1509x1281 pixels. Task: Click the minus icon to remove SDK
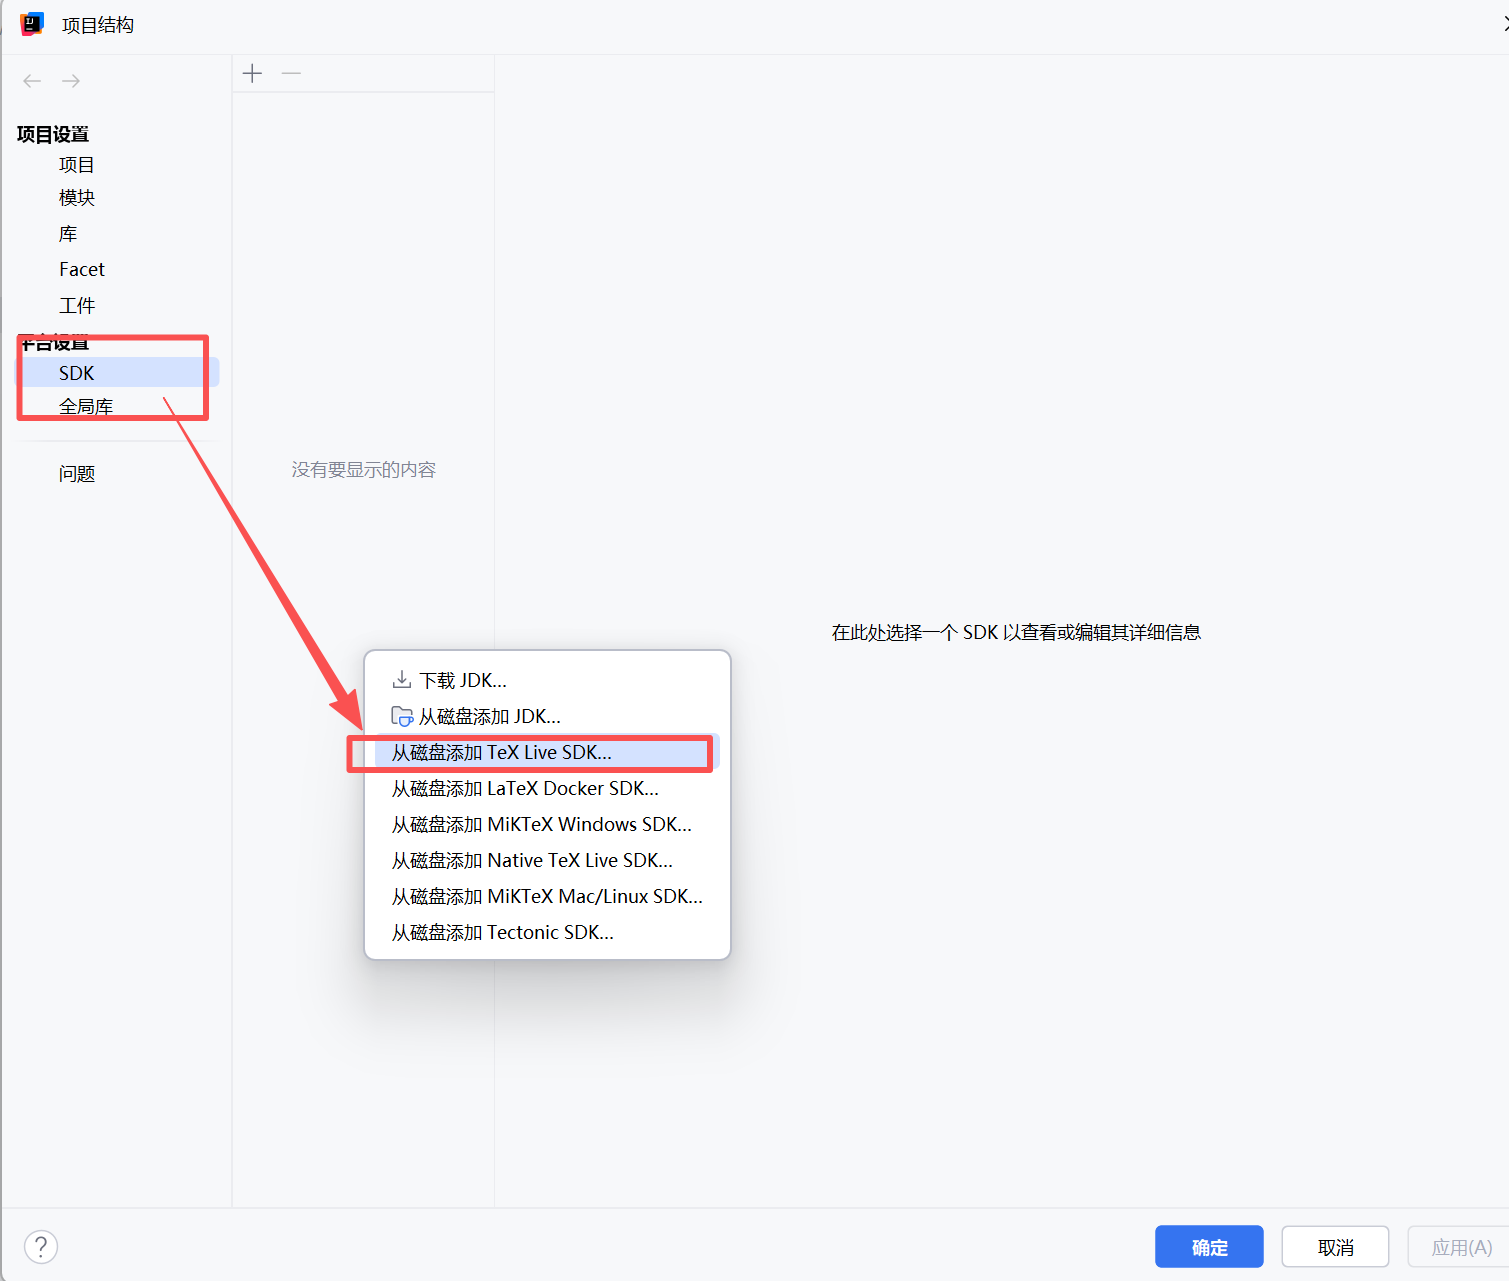pyautogui.click(x=291, y=74)
